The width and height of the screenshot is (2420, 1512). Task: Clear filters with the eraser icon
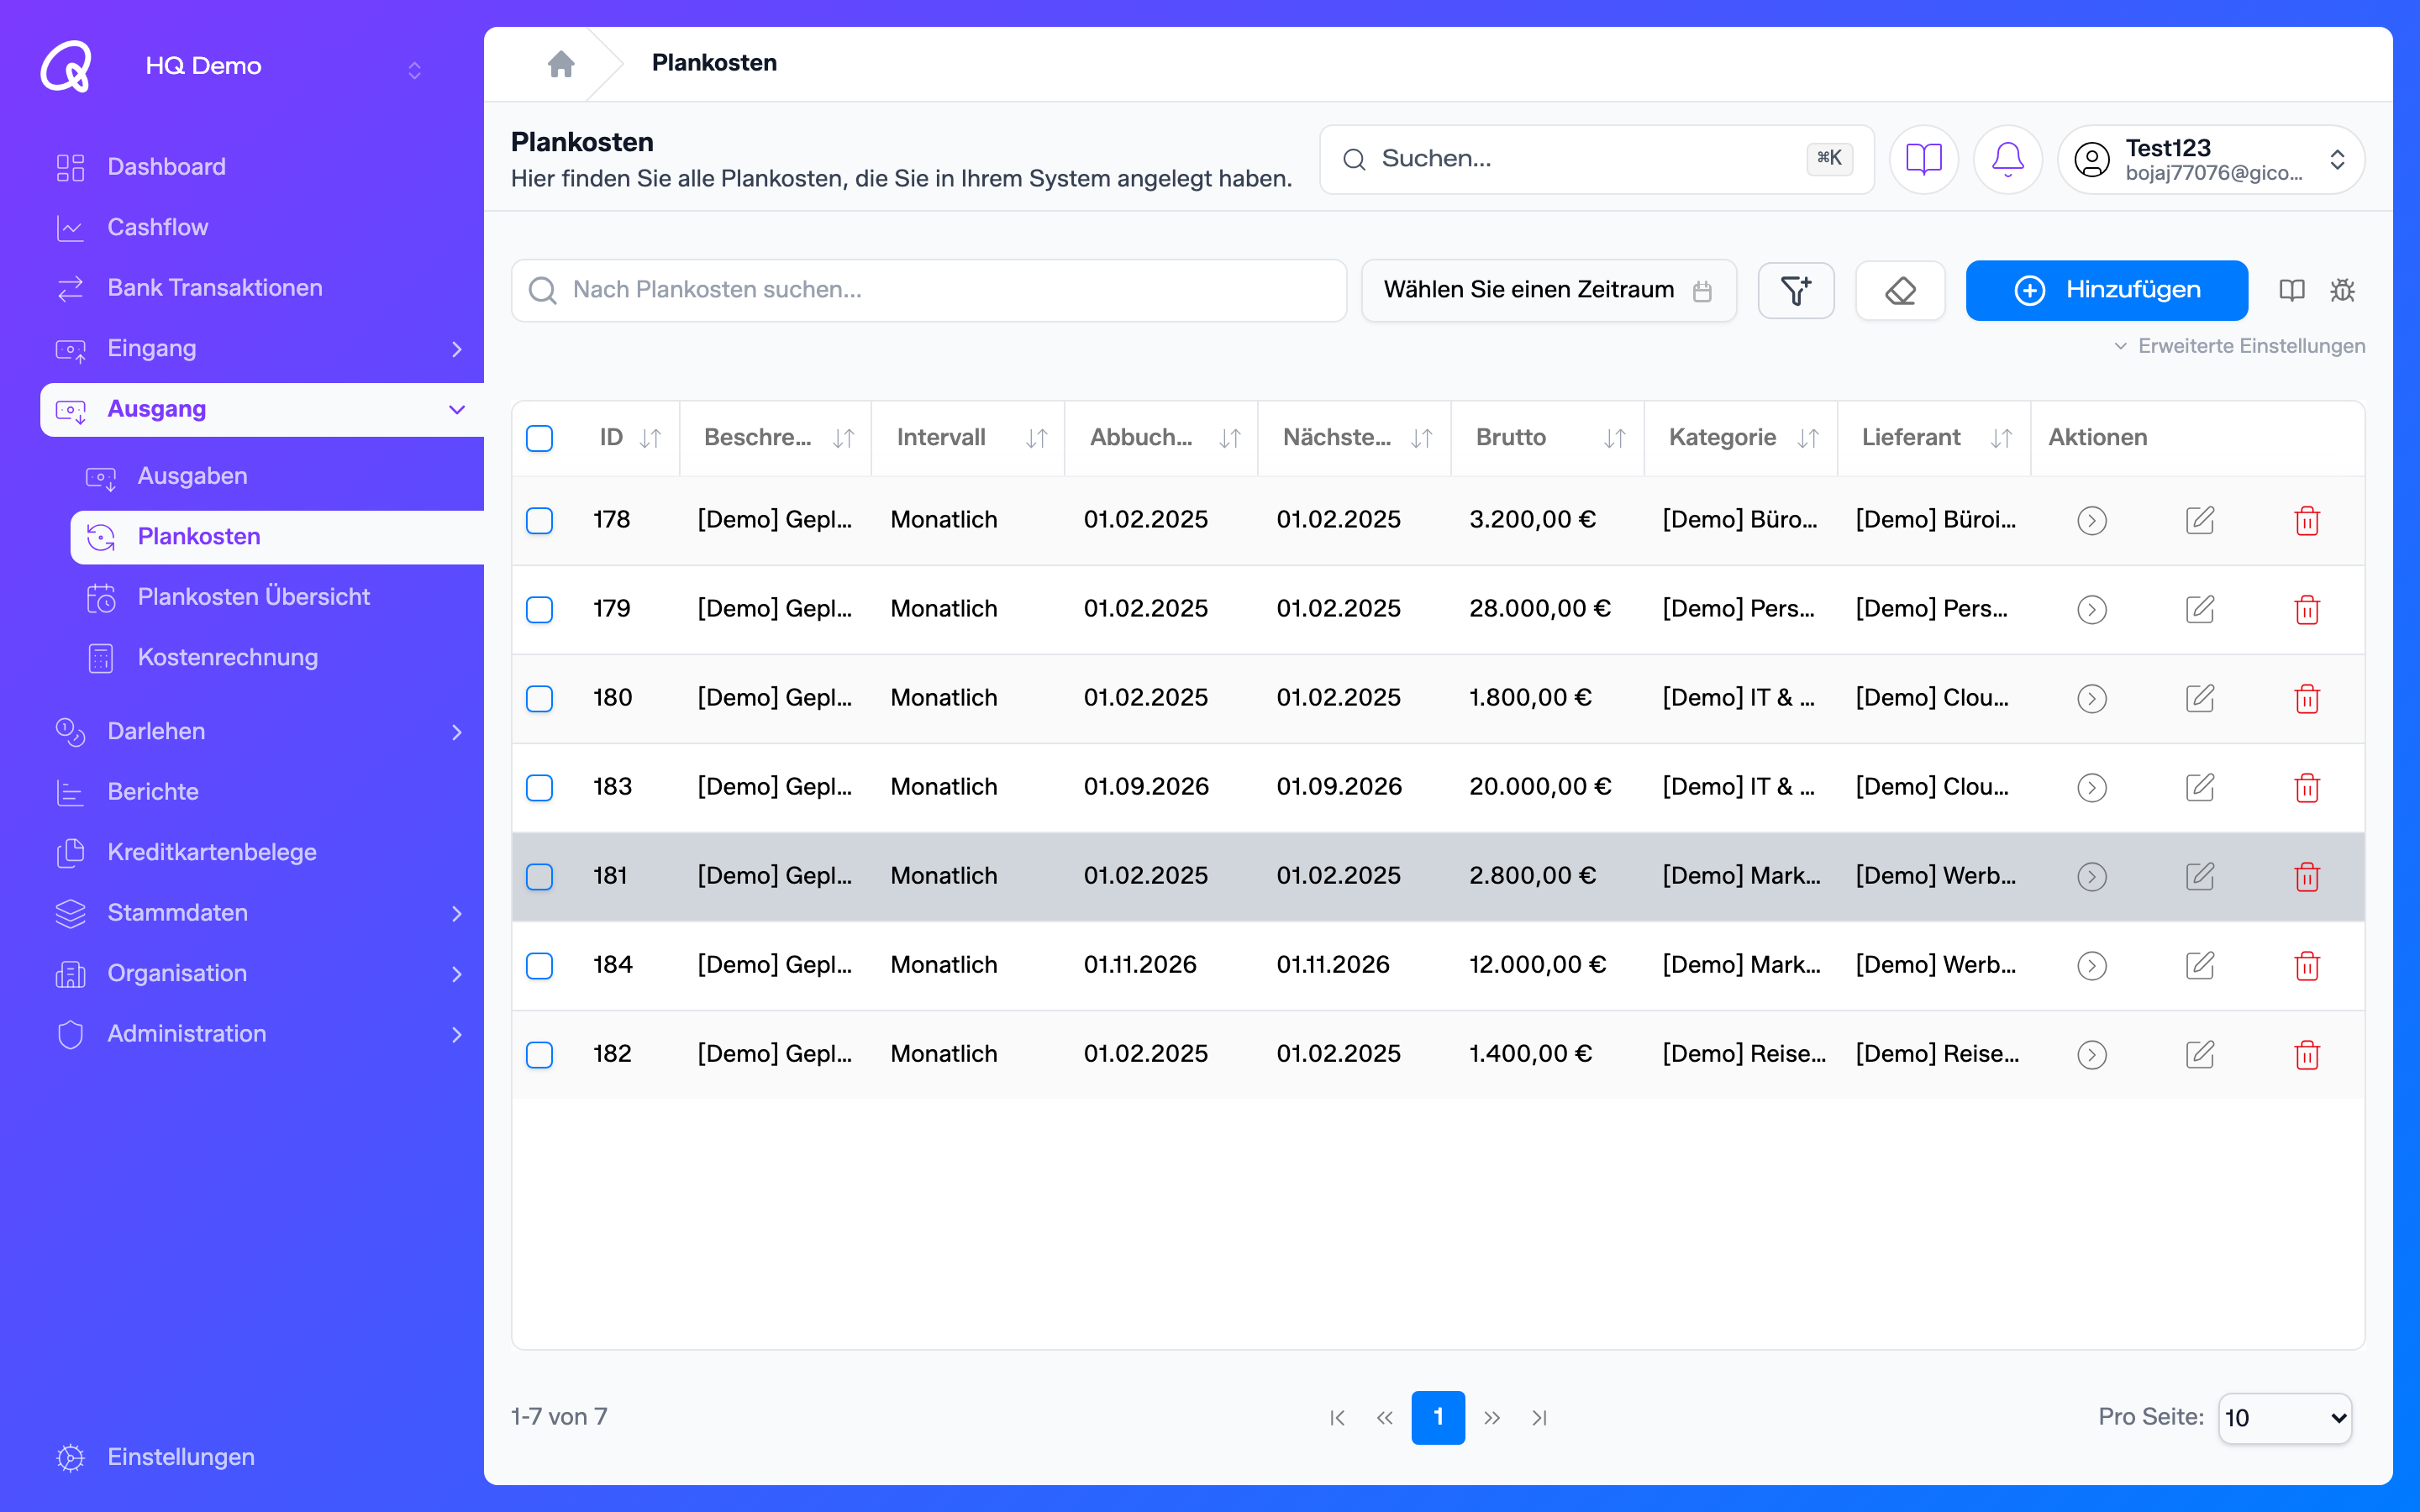1900,291
